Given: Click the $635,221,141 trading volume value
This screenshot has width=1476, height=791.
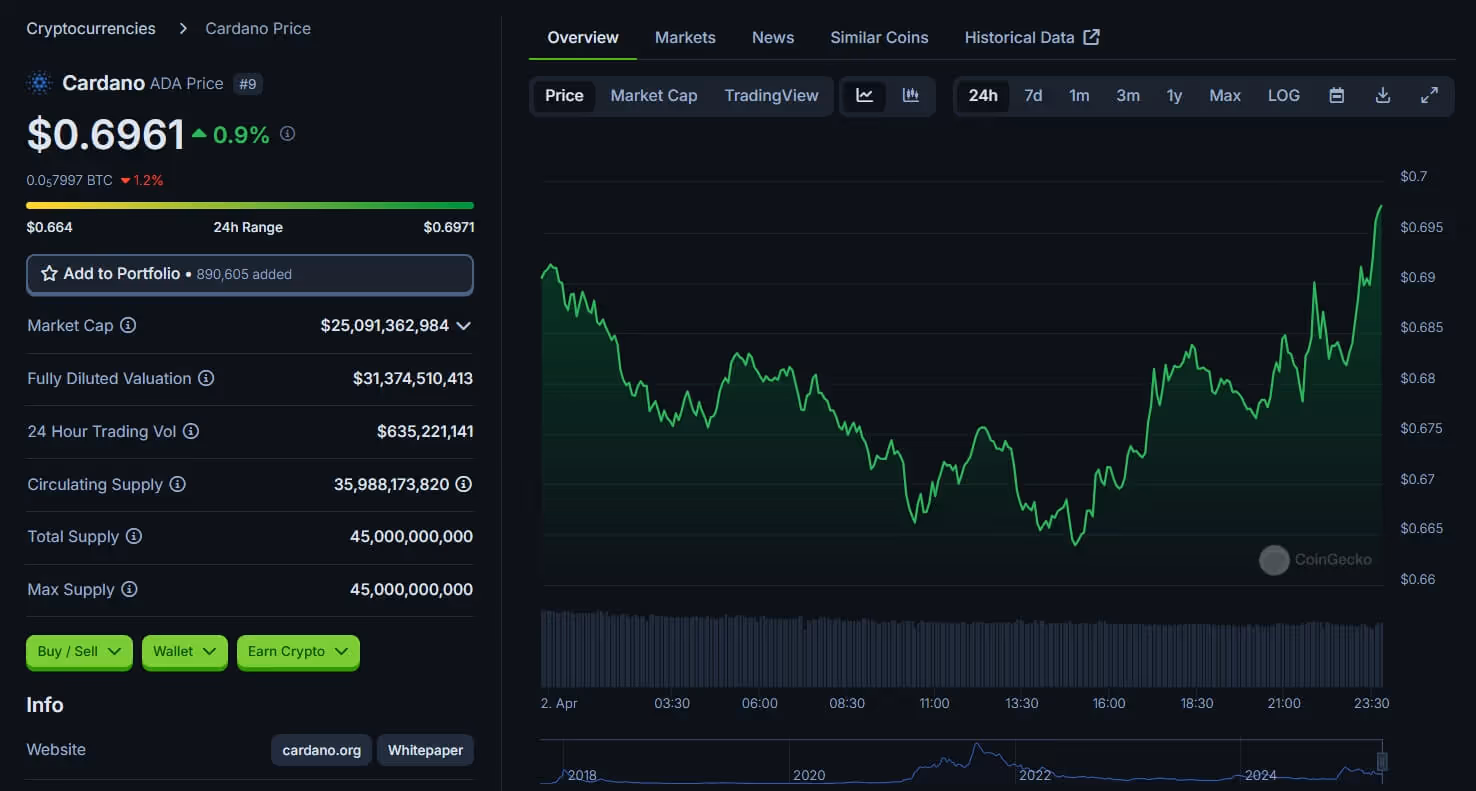Looking at the screenshot, I should (x=425, y=432).
